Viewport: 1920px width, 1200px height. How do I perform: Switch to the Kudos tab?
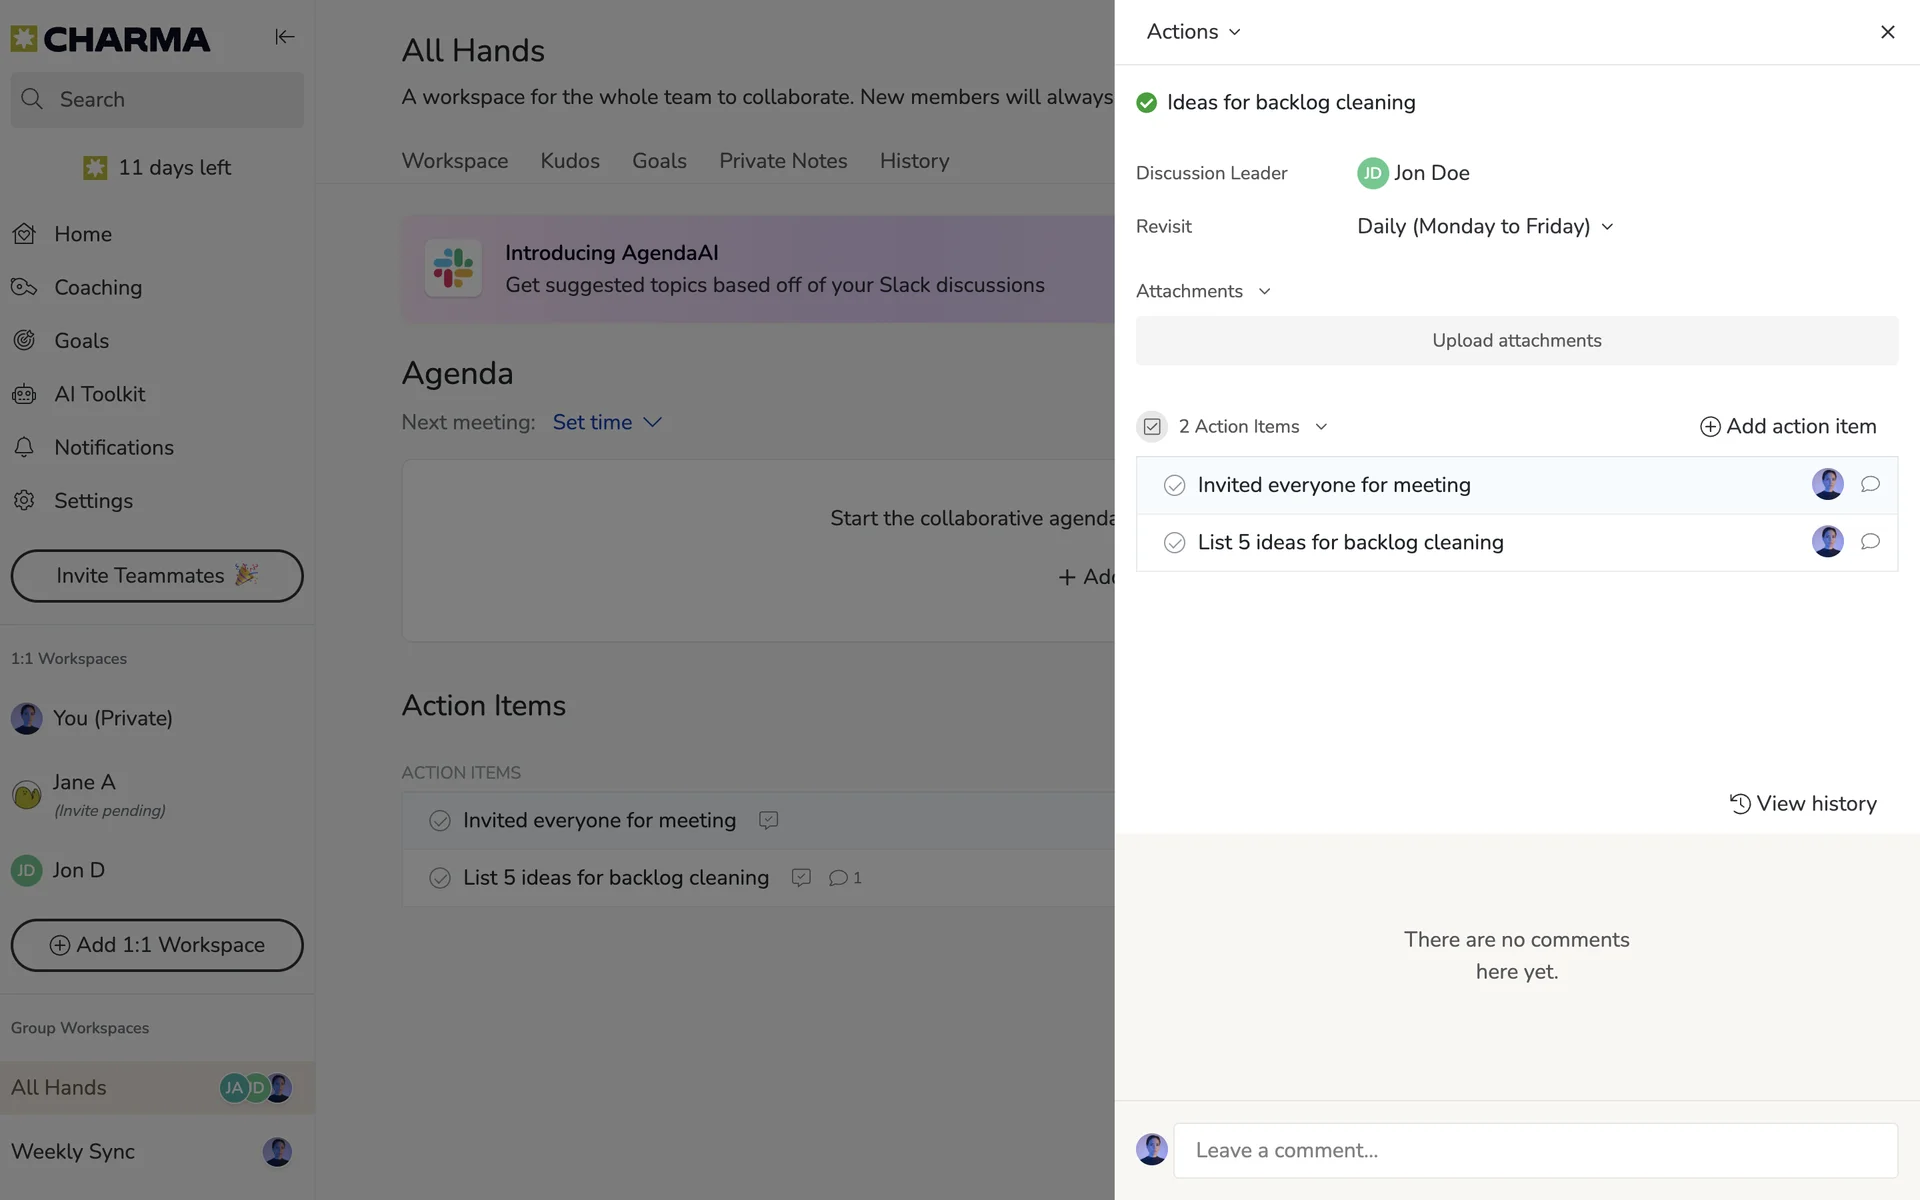click(570, 161)
